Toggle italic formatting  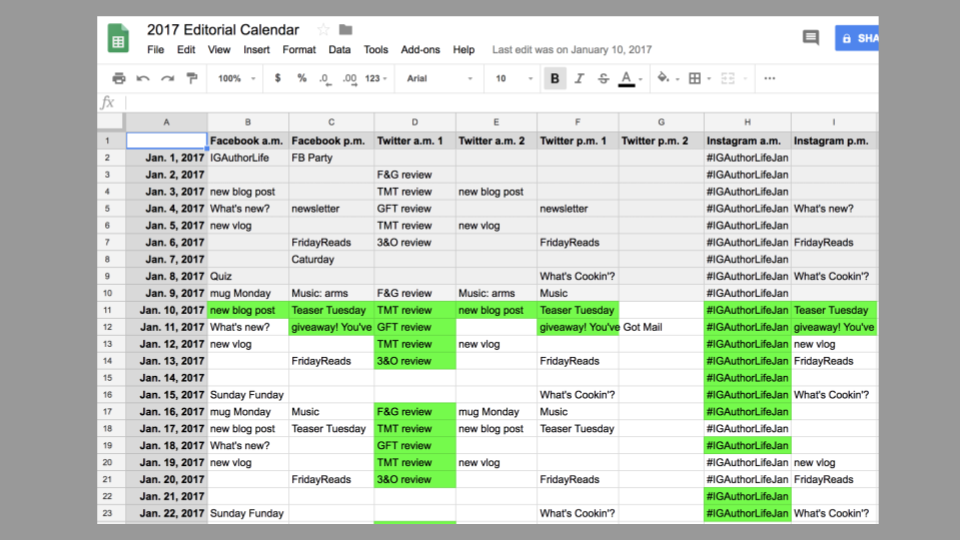[x=579, y=78]
